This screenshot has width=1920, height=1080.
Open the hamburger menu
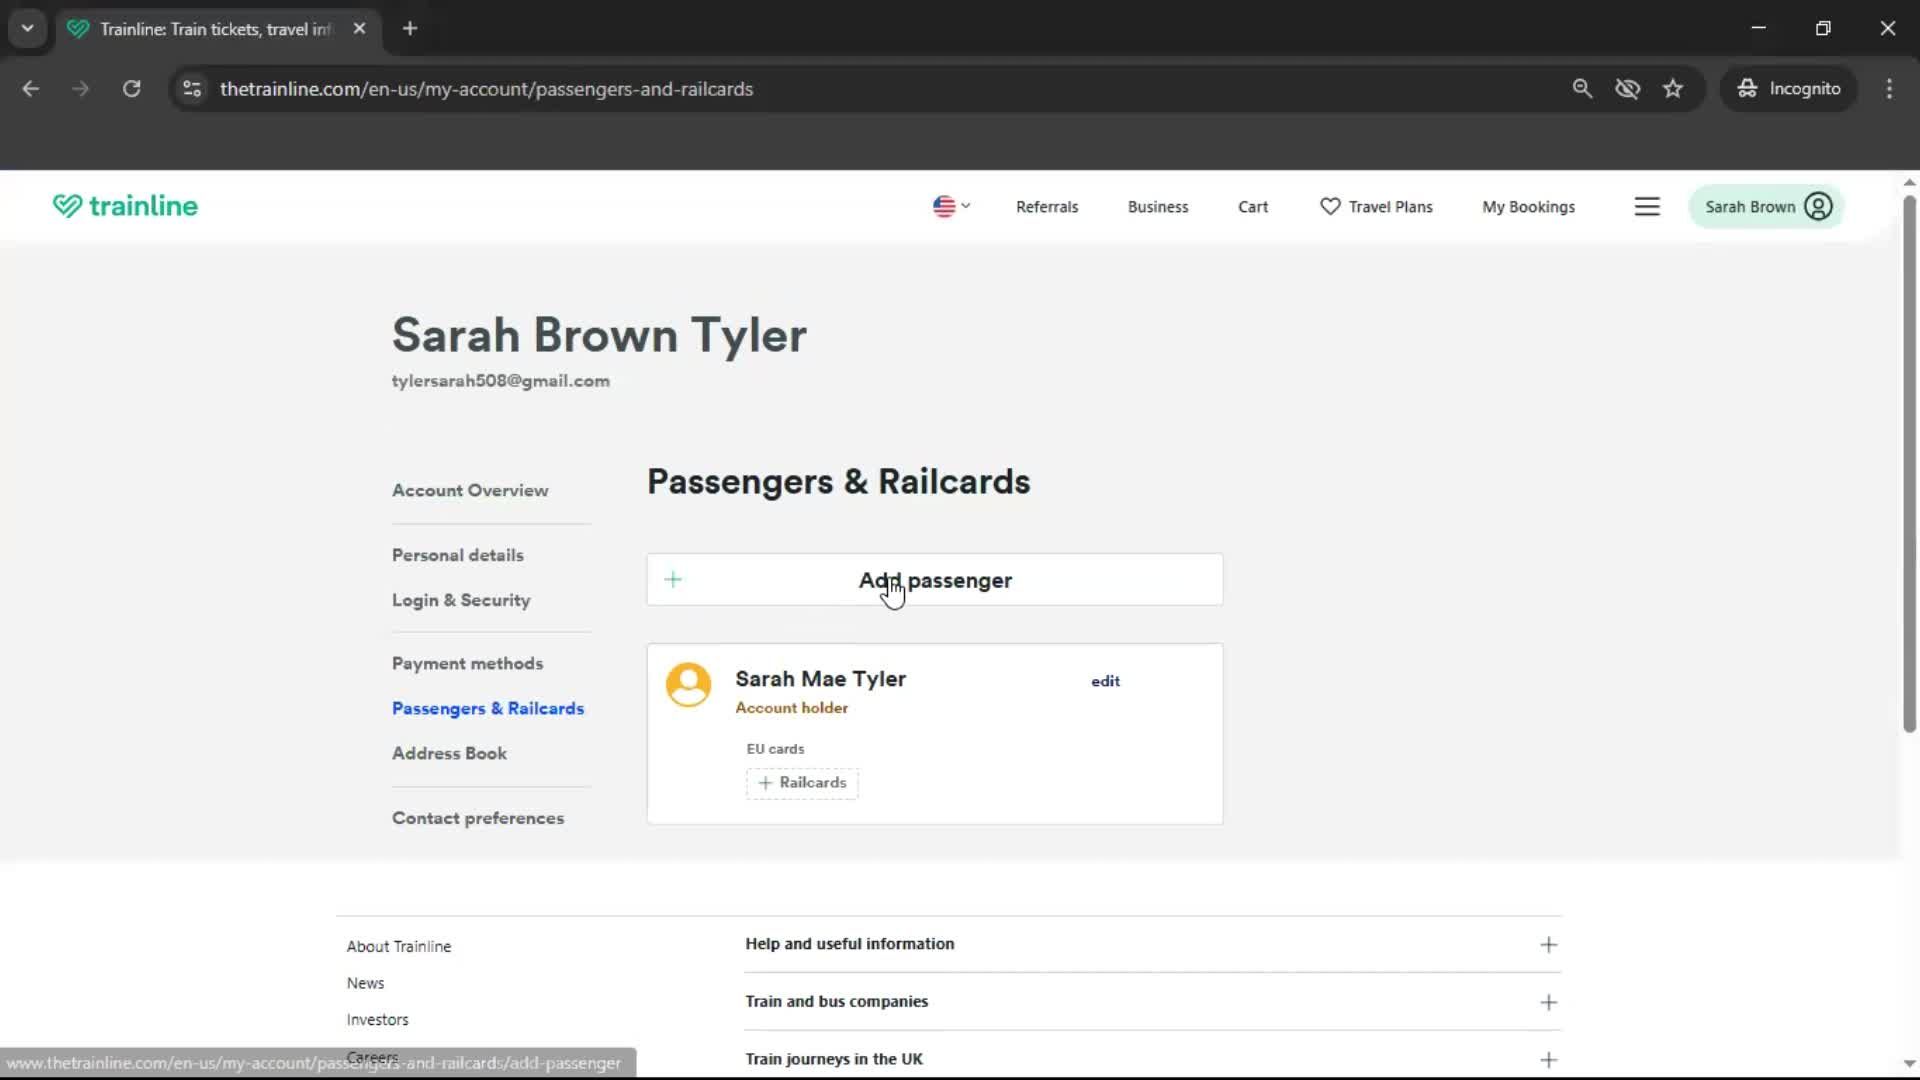tap(1647, 206)
